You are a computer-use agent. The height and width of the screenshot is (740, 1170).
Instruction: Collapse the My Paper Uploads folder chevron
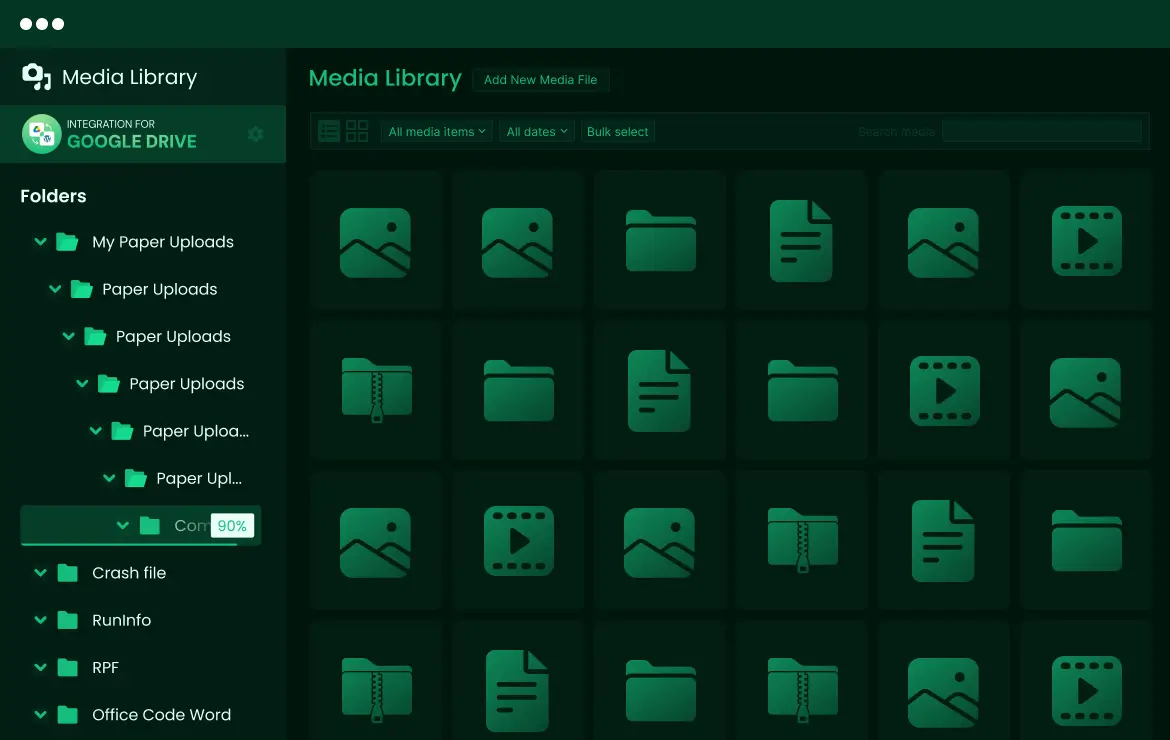41,242
